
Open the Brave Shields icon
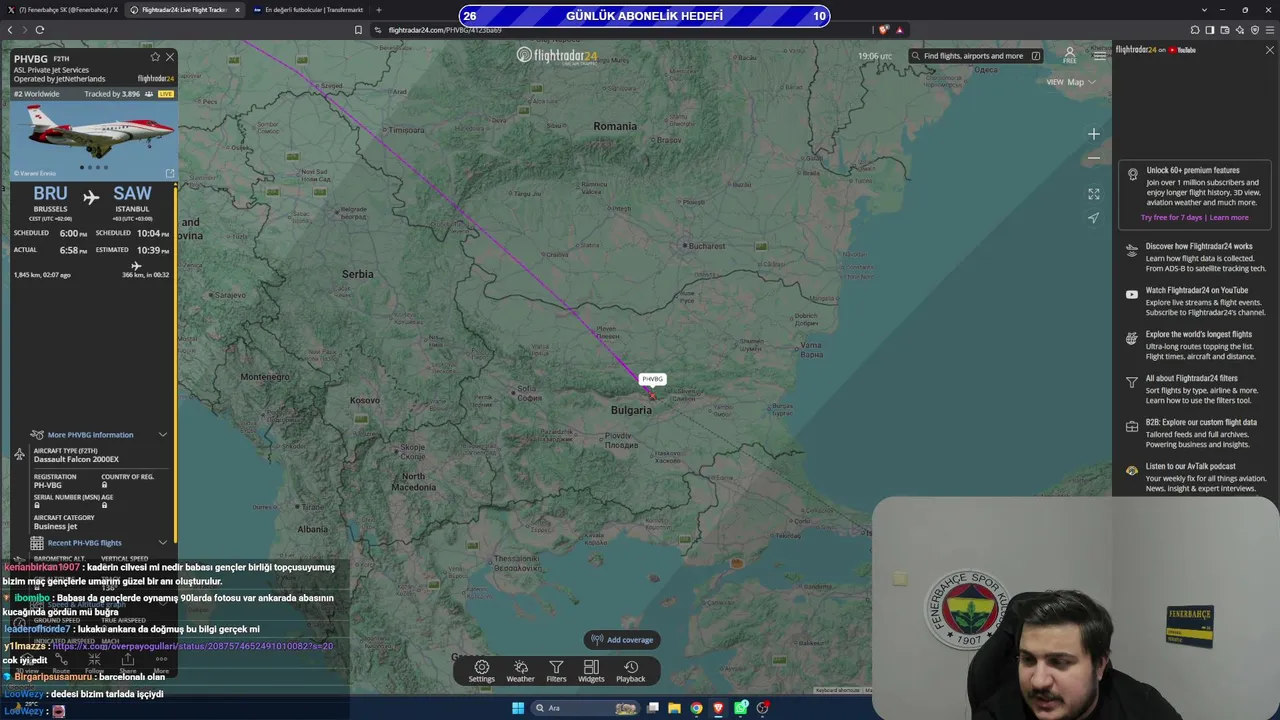point(884,30)
